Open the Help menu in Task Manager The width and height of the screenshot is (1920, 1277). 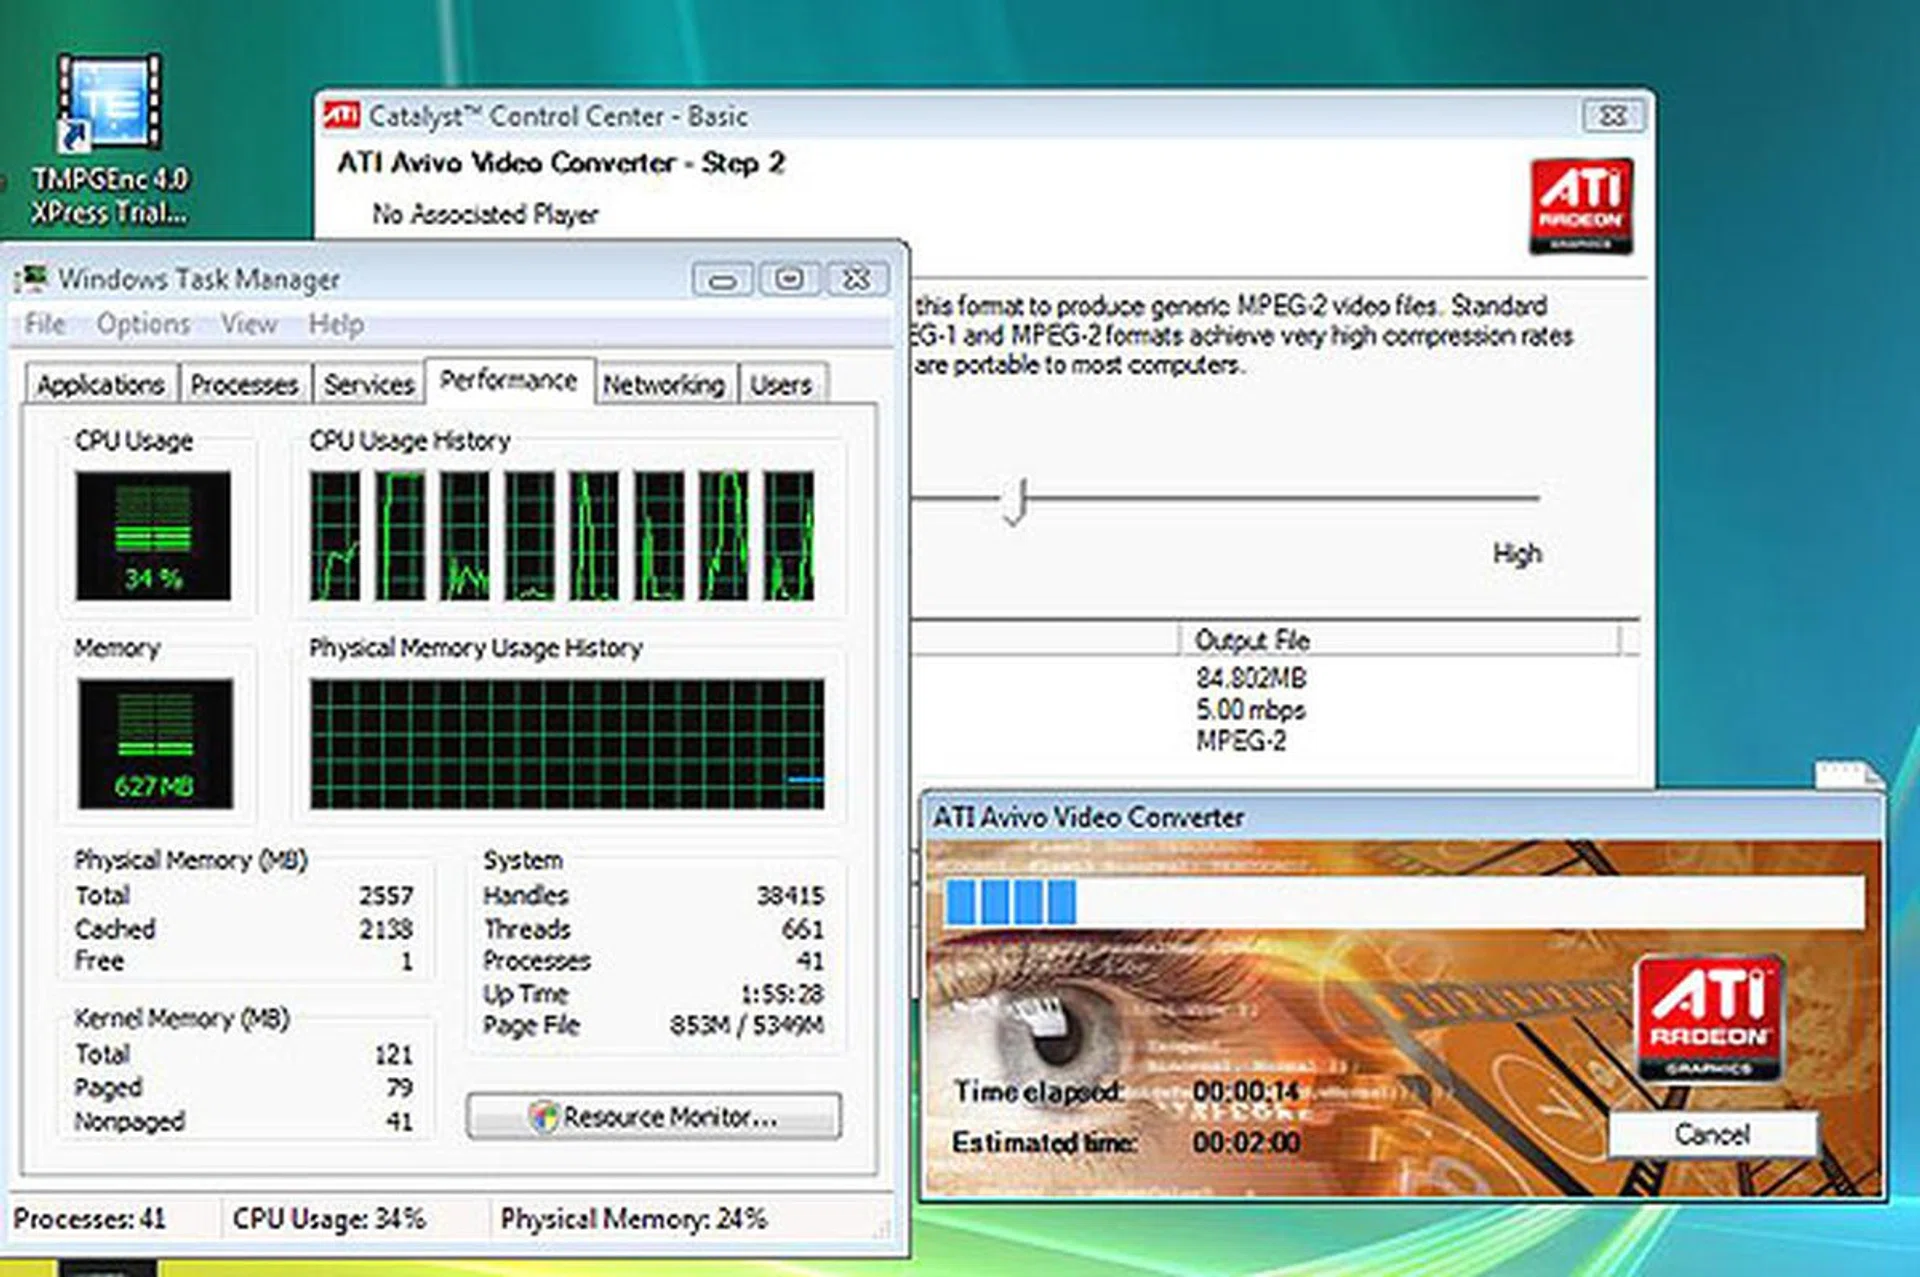336,324
